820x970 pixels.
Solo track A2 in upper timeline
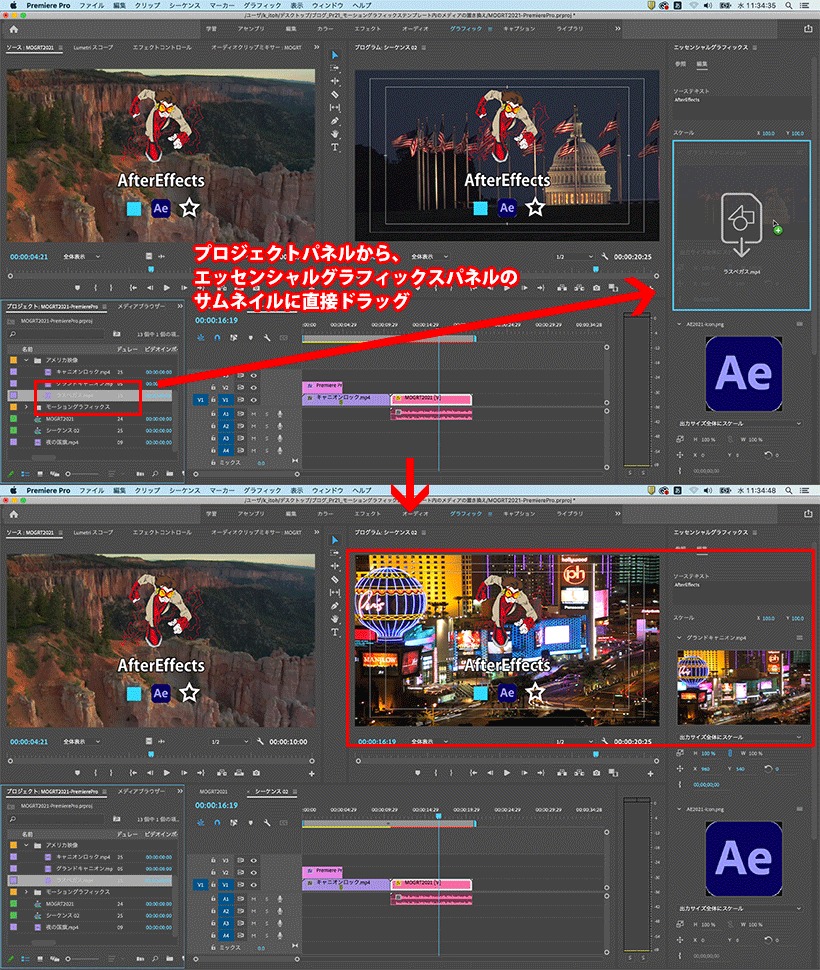click(x=267, y=426)
